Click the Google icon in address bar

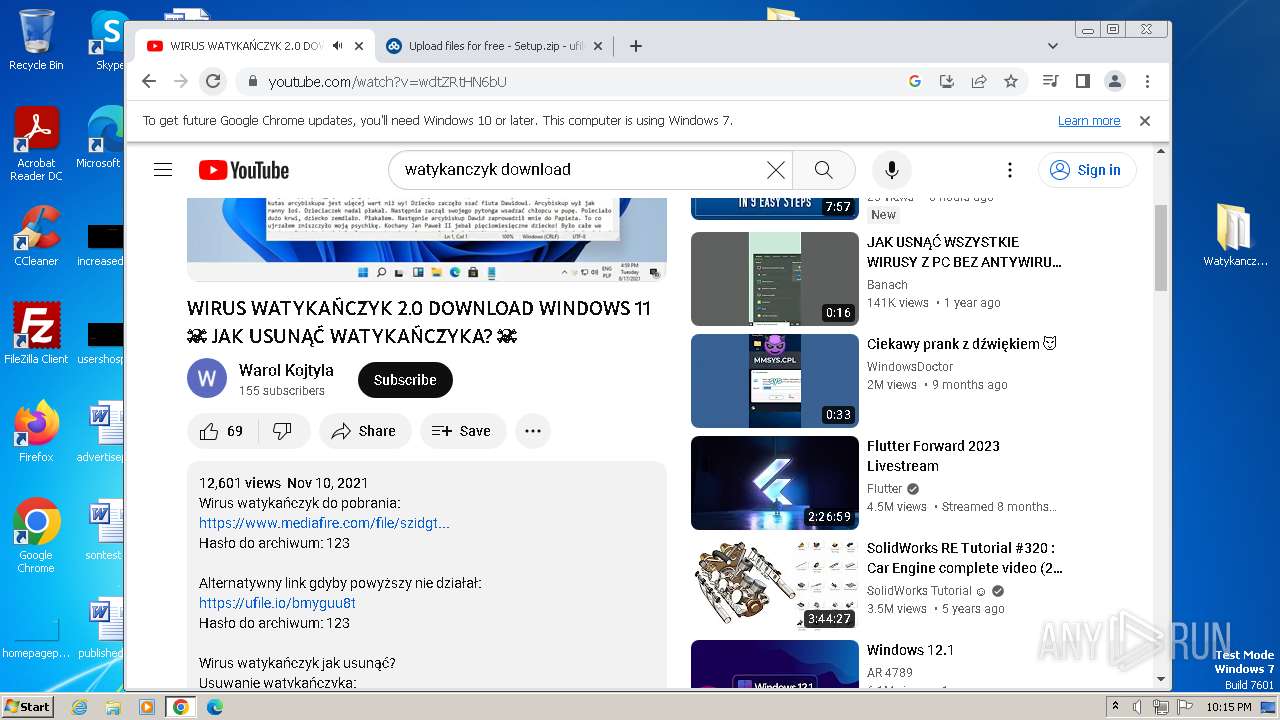[914, 81]
